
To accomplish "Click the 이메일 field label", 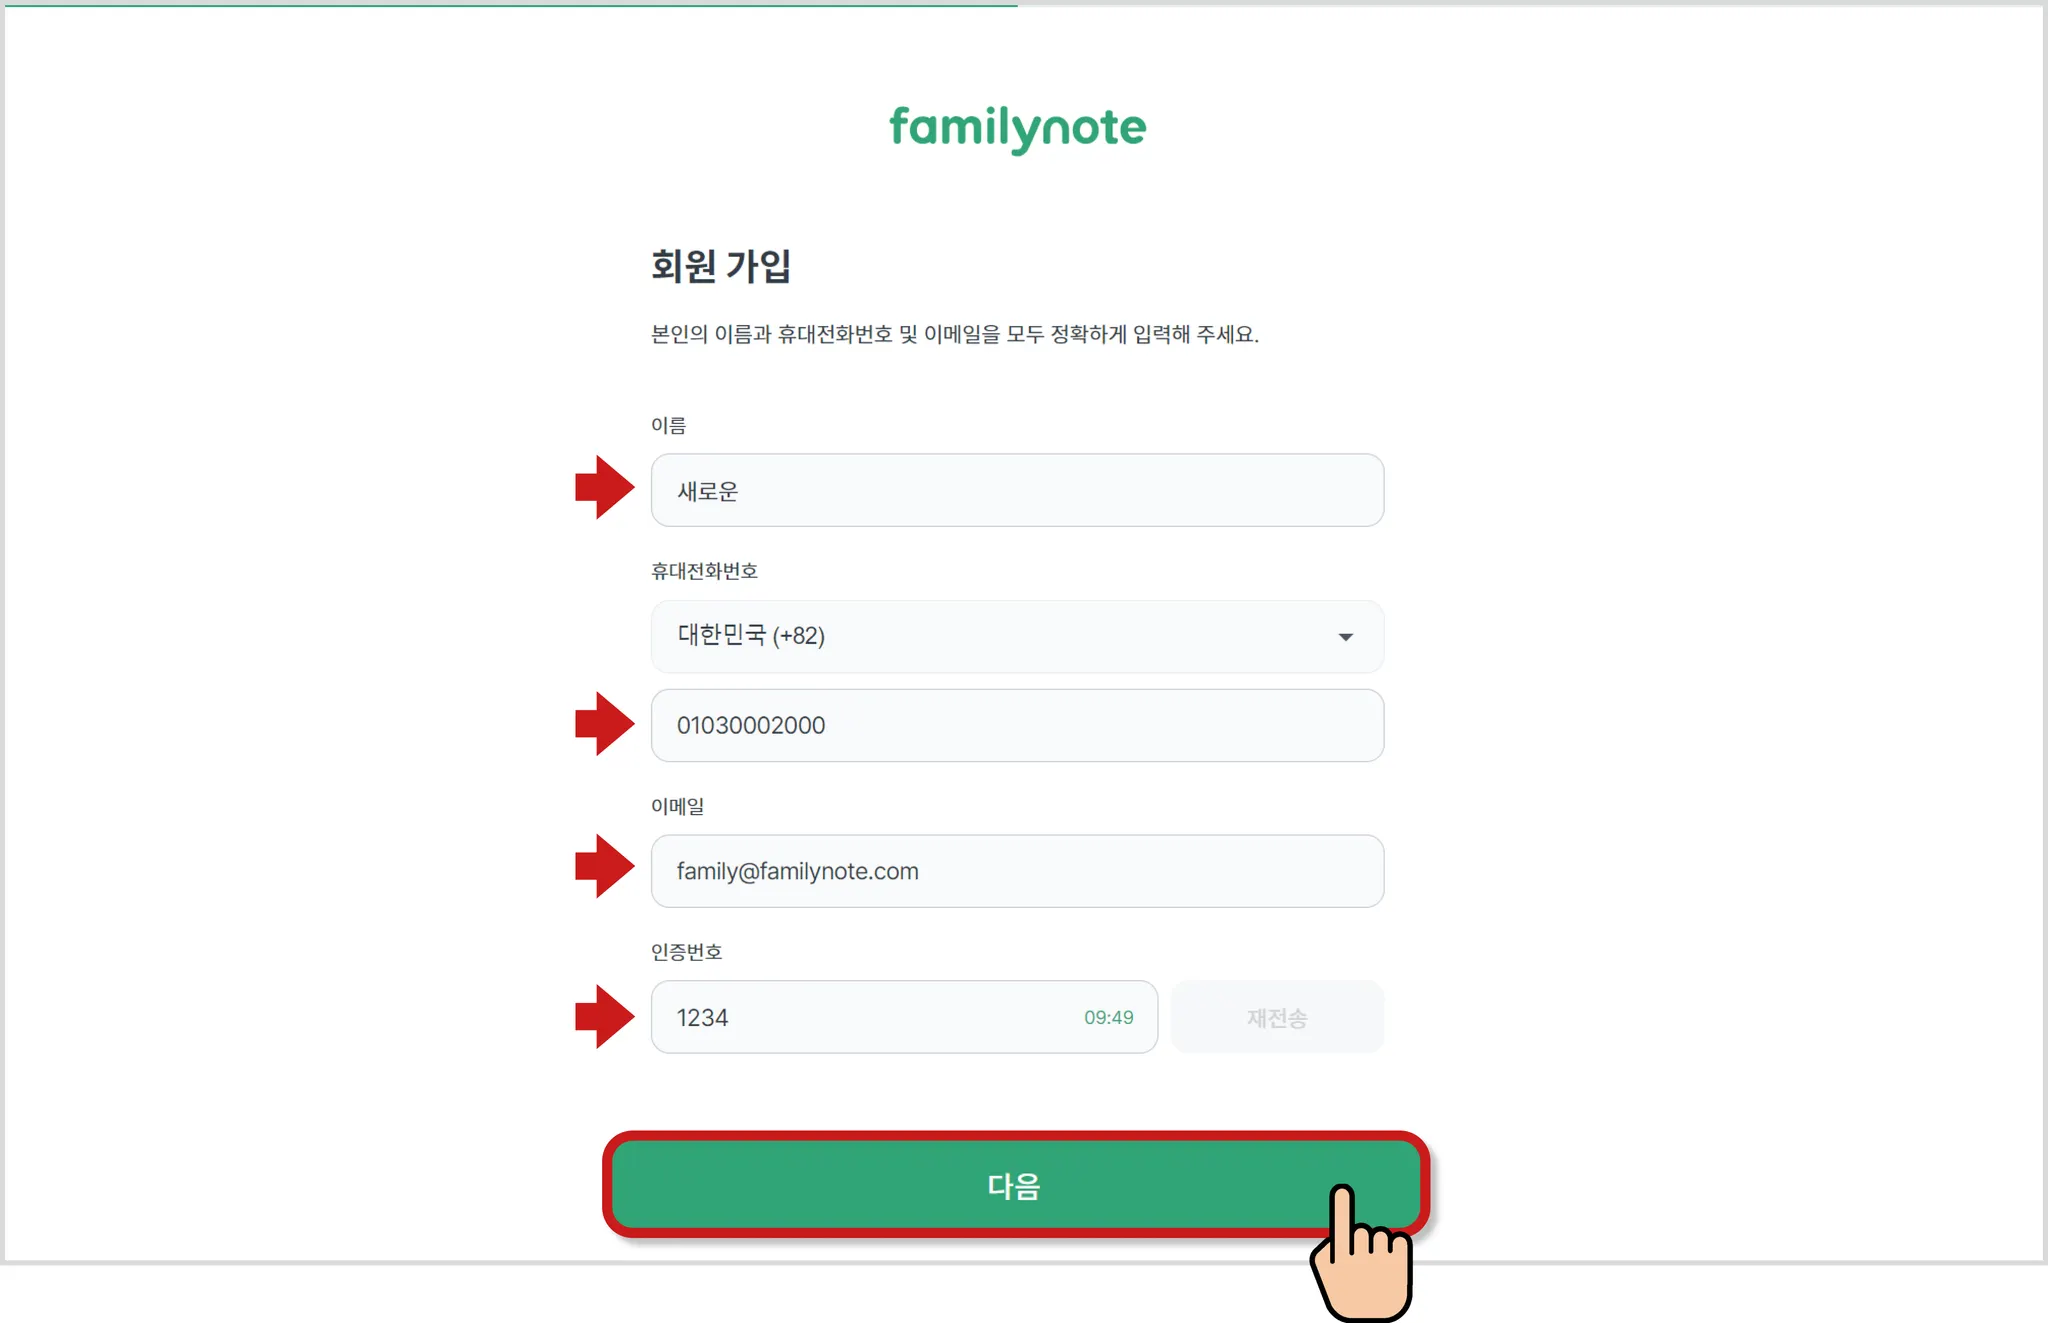I will pos(677,806).
